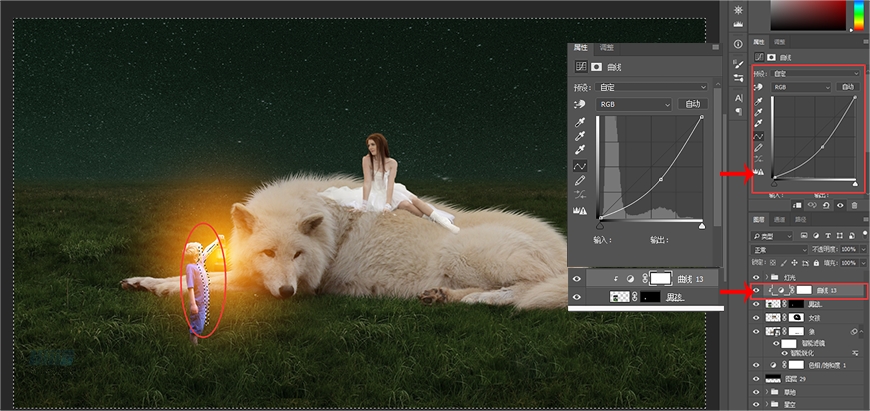Viewport: 870px width, 411px height.
Task: Expand the 灯光 layer group
Action: click(768, 276)
